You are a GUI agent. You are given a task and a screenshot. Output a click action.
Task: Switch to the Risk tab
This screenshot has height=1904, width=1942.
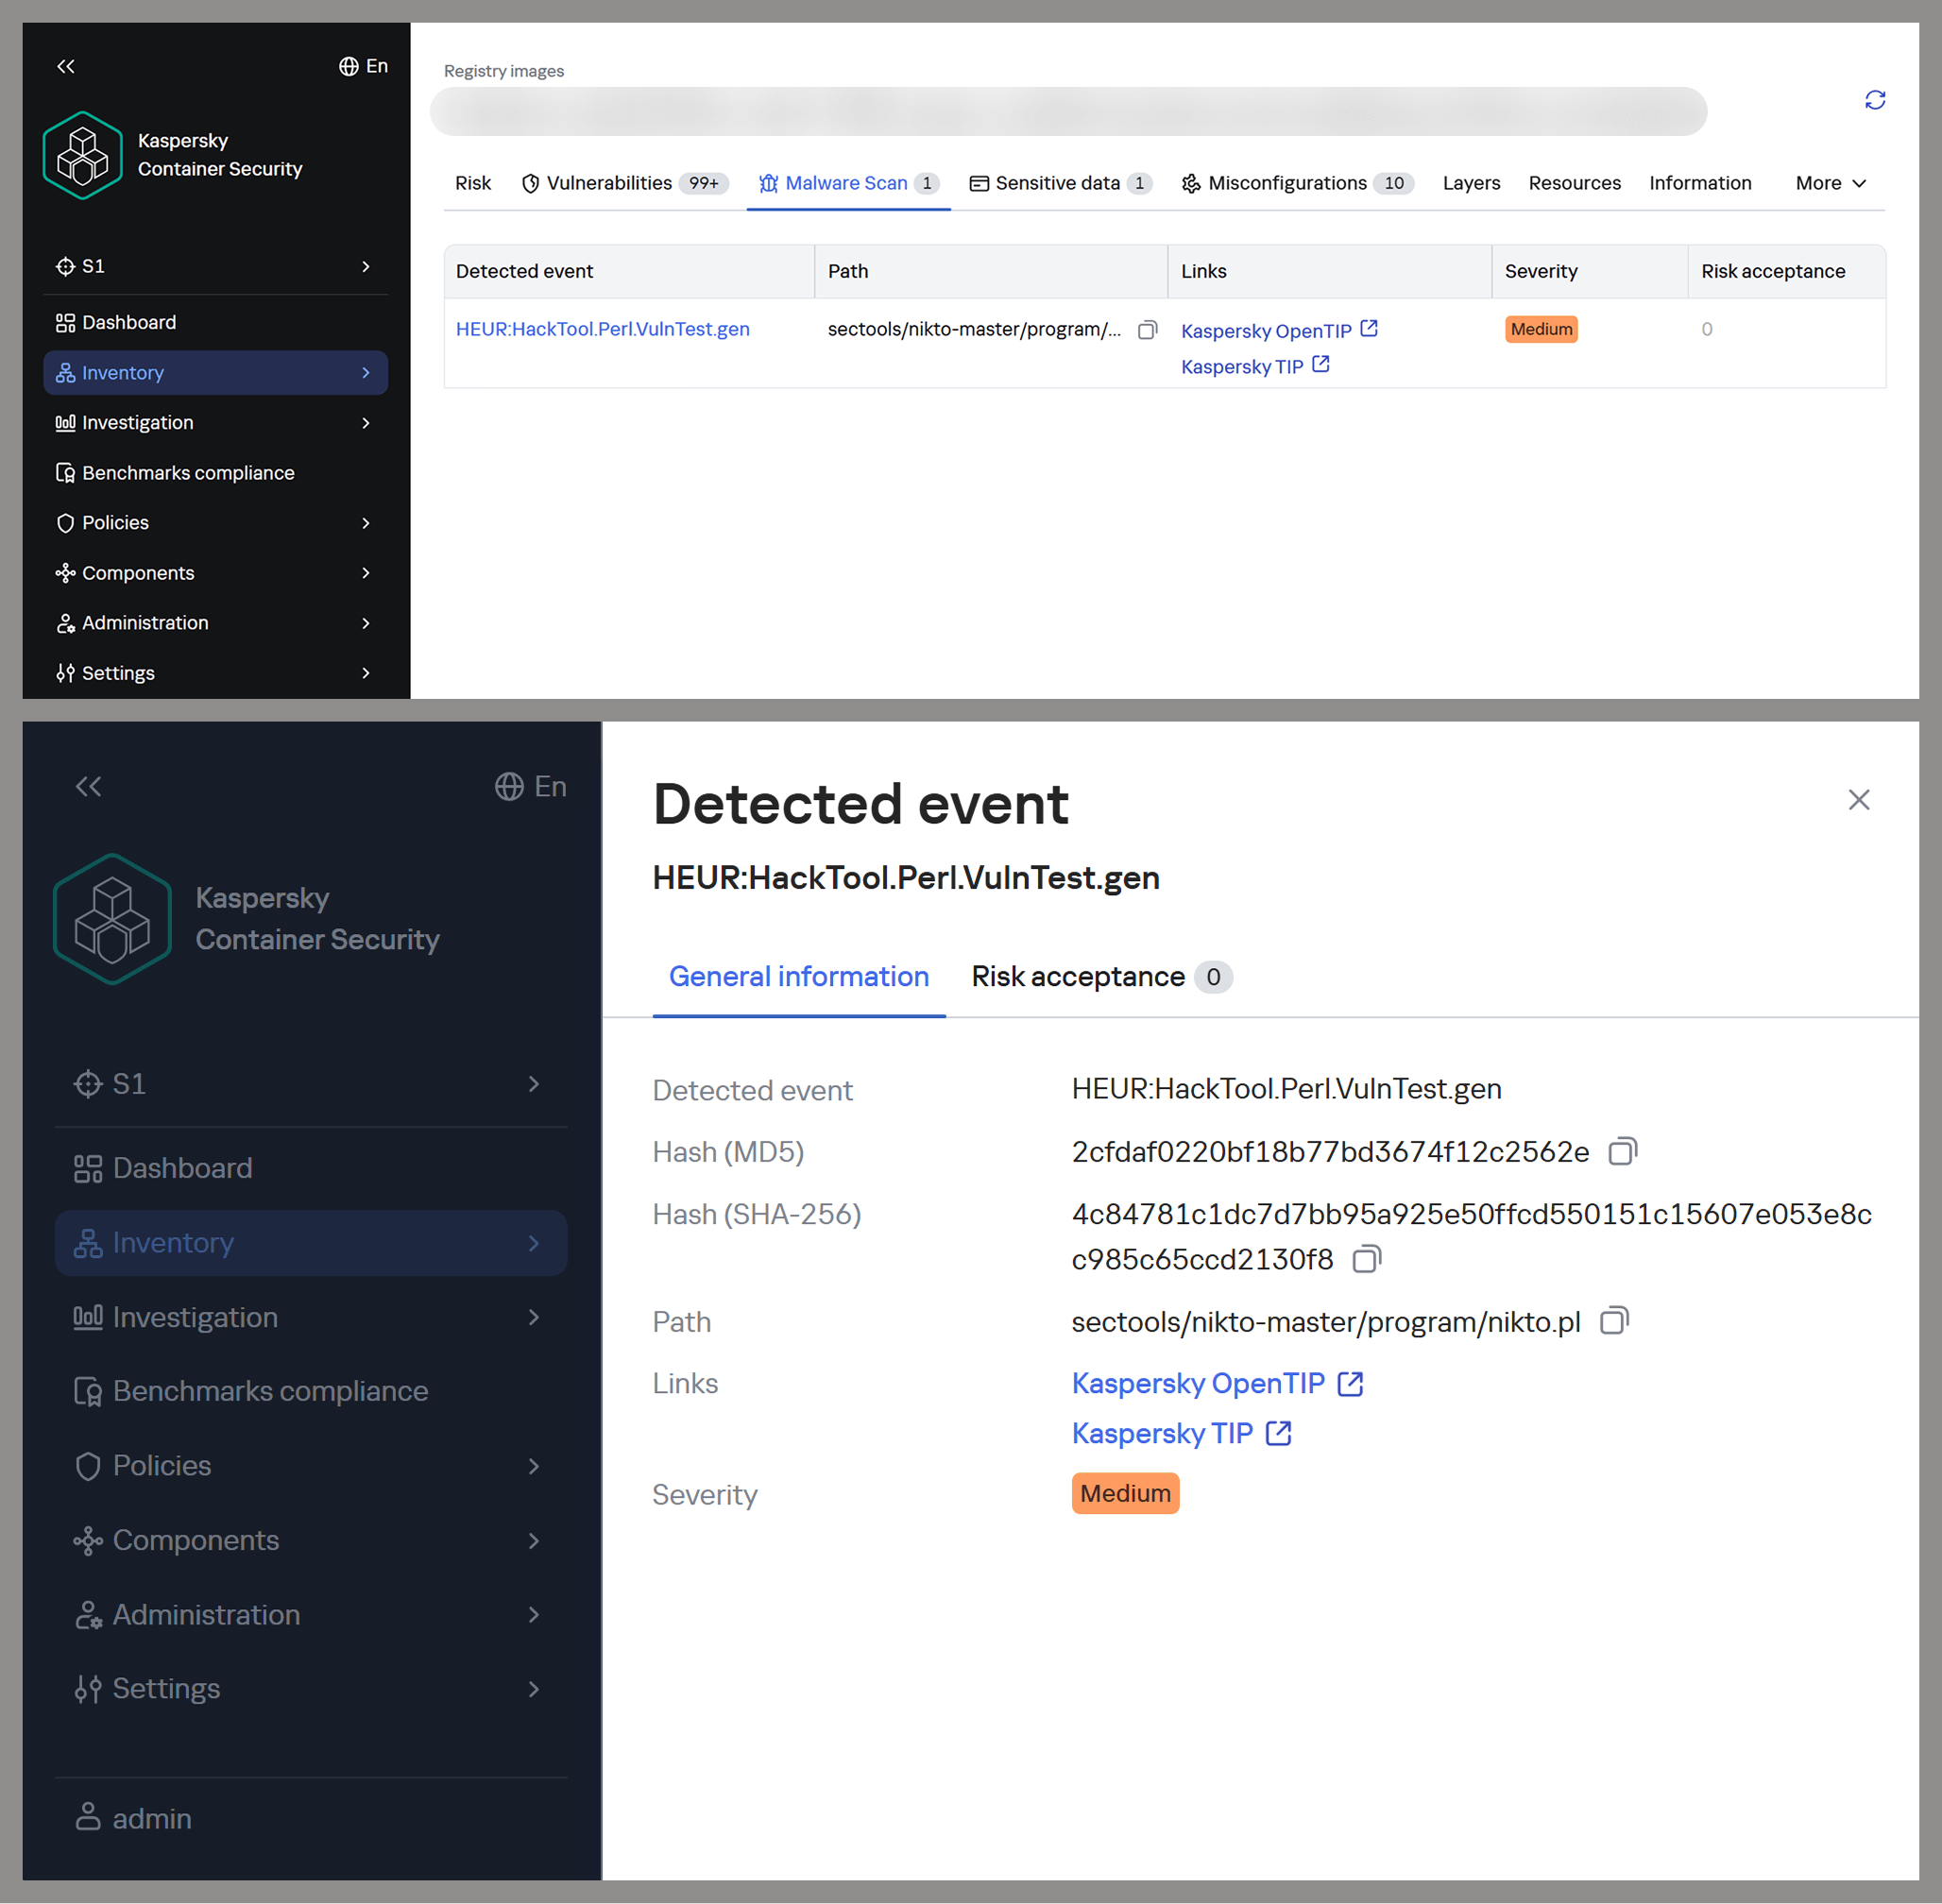pos(473,183)
